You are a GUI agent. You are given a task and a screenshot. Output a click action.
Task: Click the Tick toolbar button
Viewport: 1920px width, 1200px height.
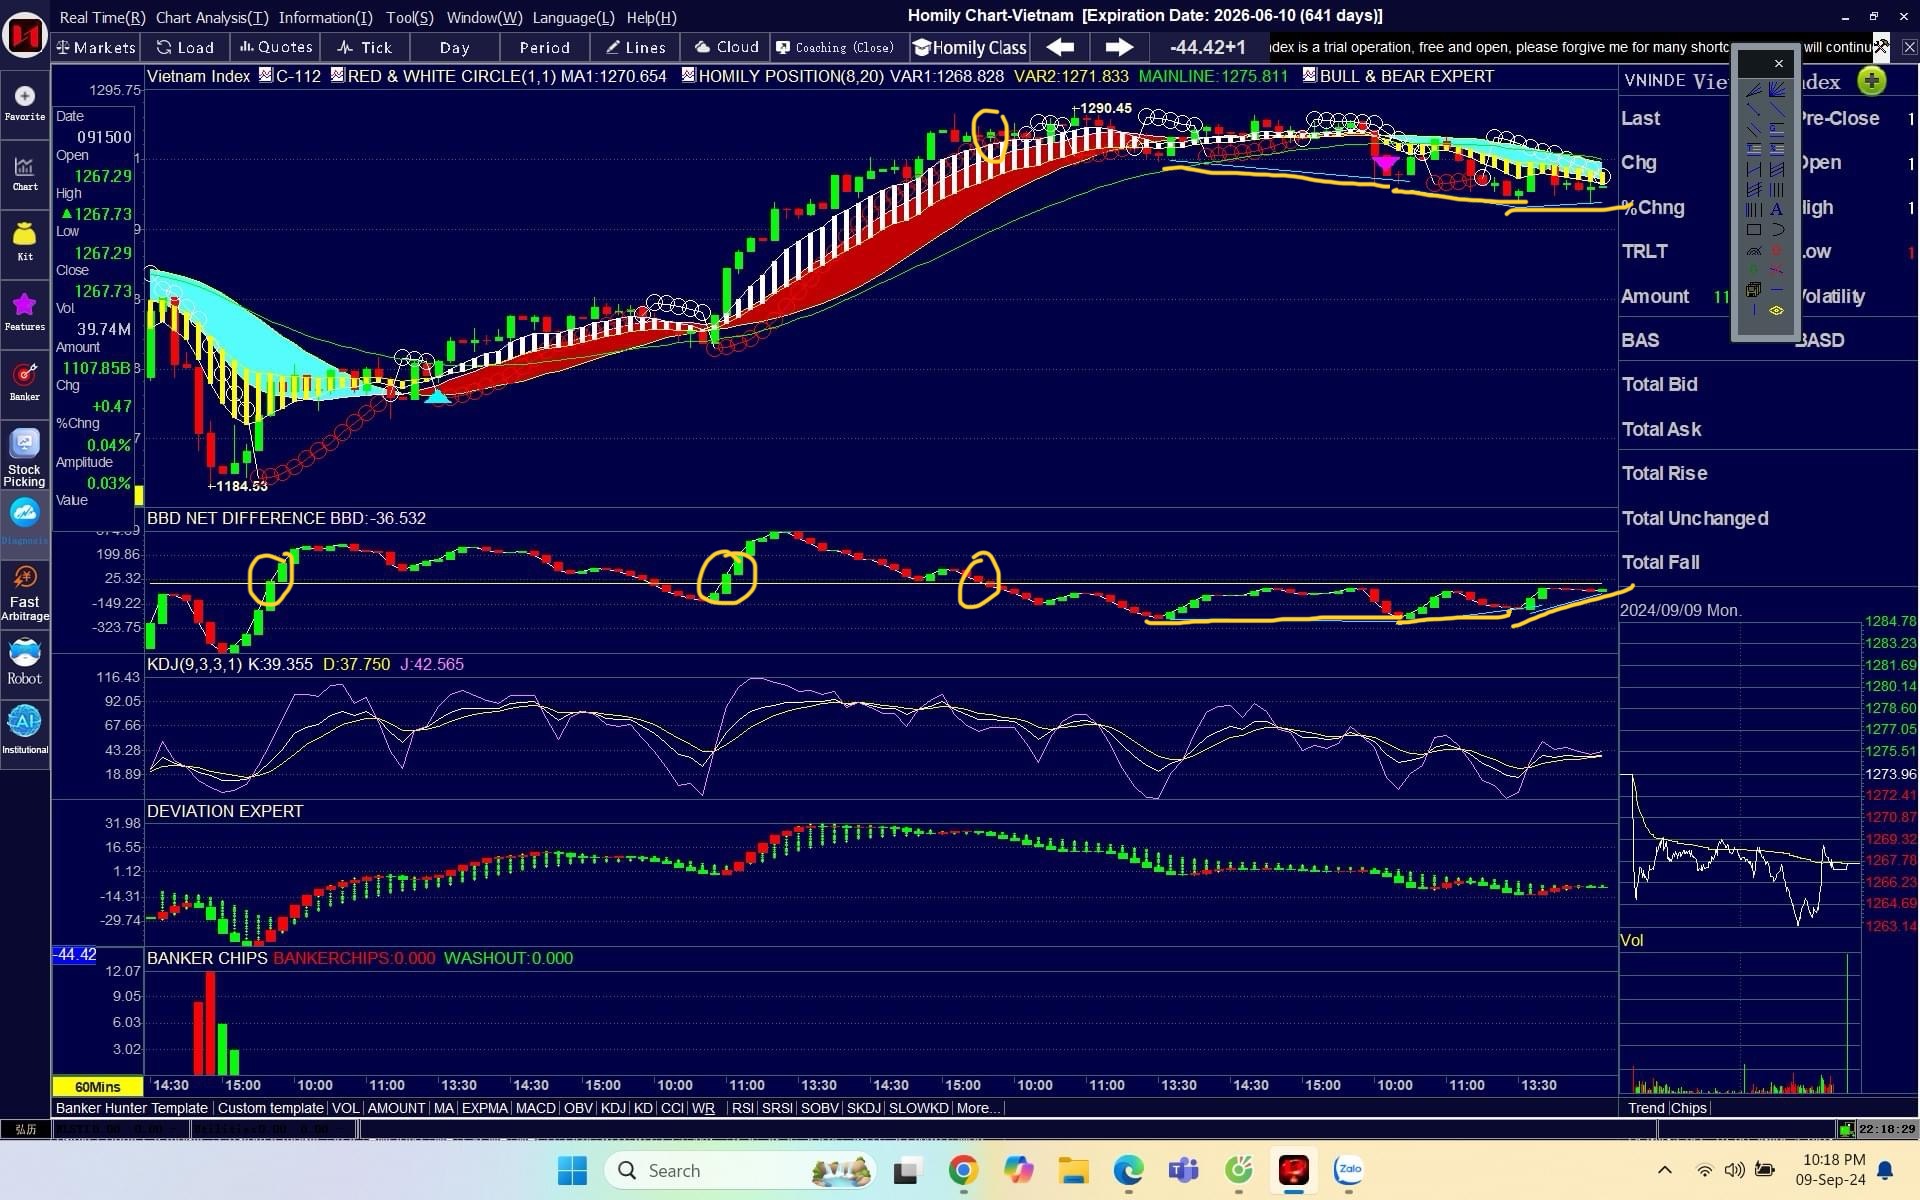click(x=365, y=47)
